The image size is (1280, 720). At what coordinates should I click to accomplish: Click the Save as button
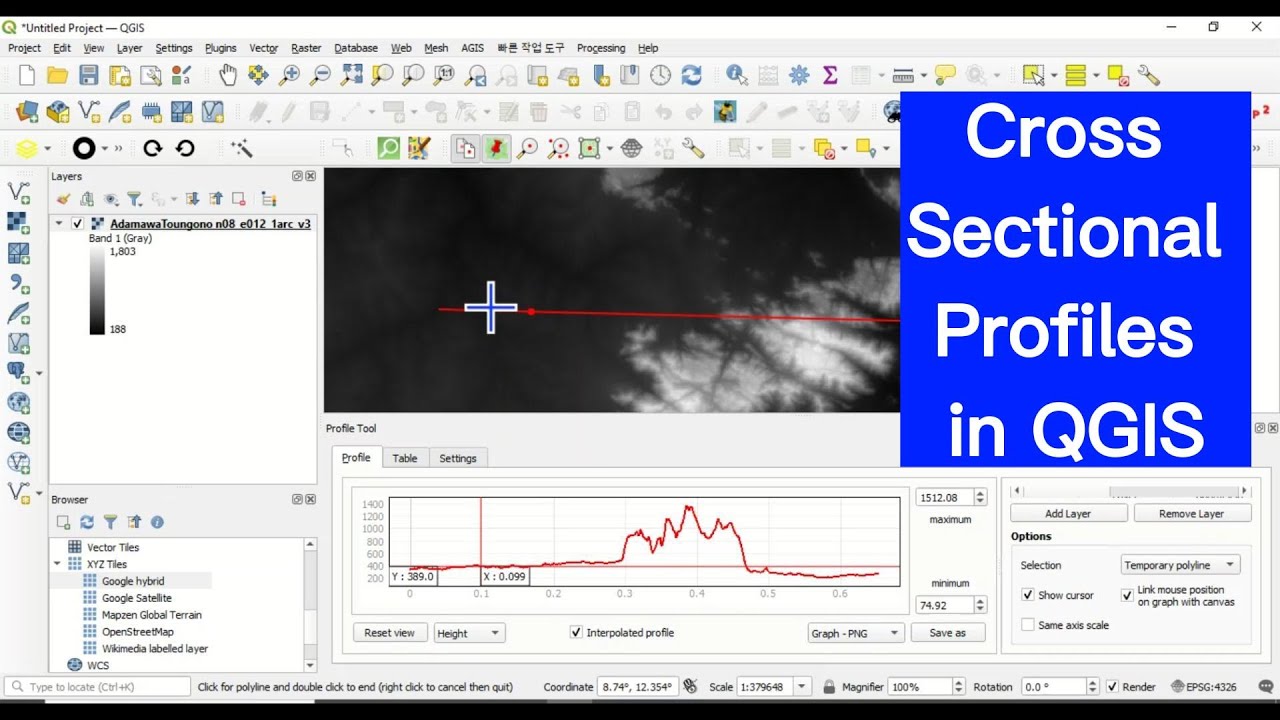948,633
